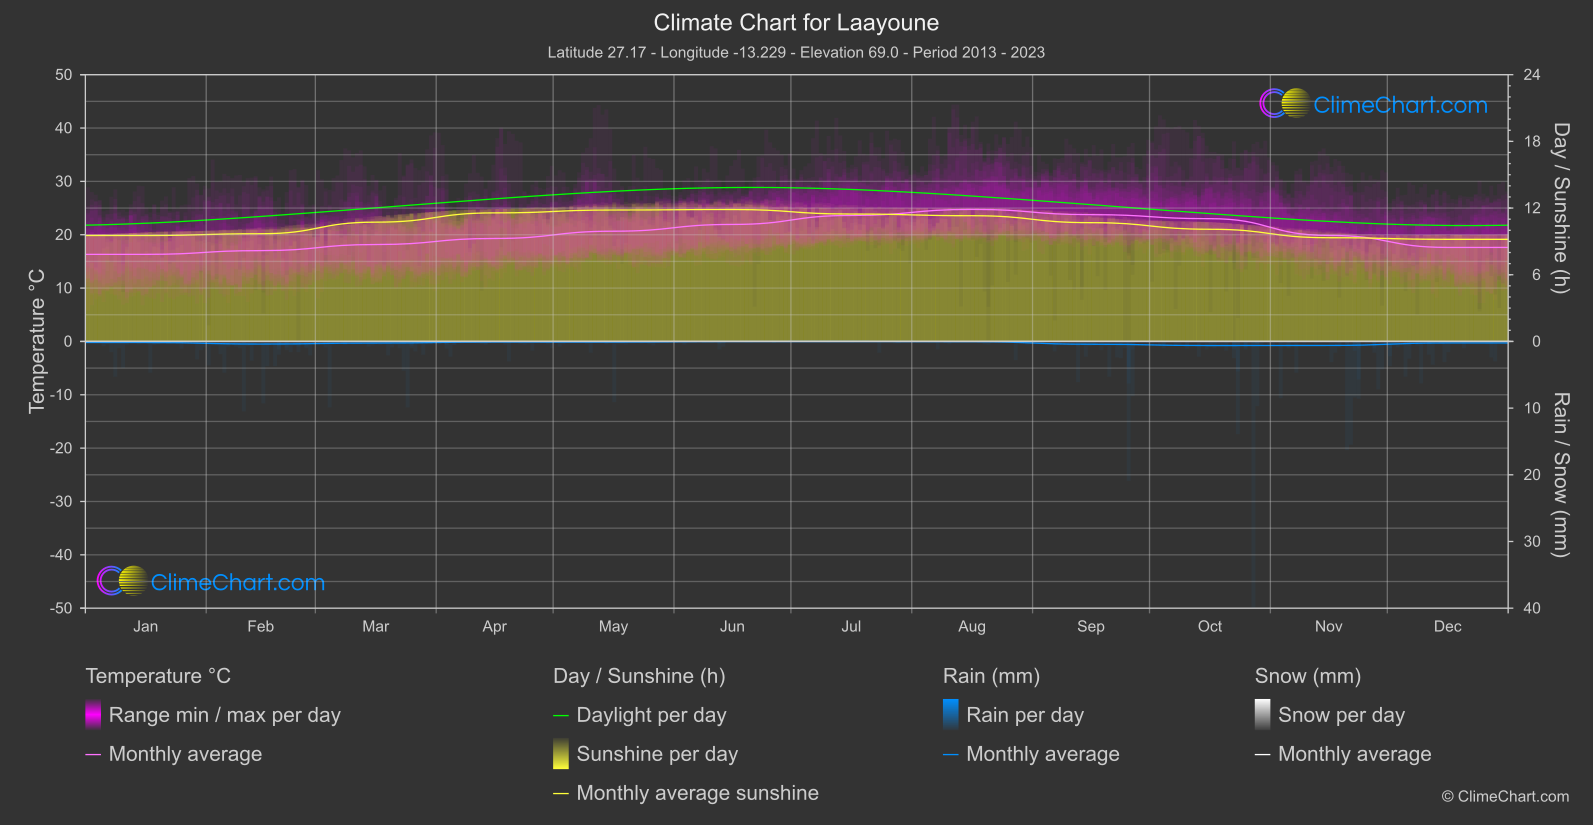
Task: Click the 'Jan' month label on x-axis
Action: [146, 626]
